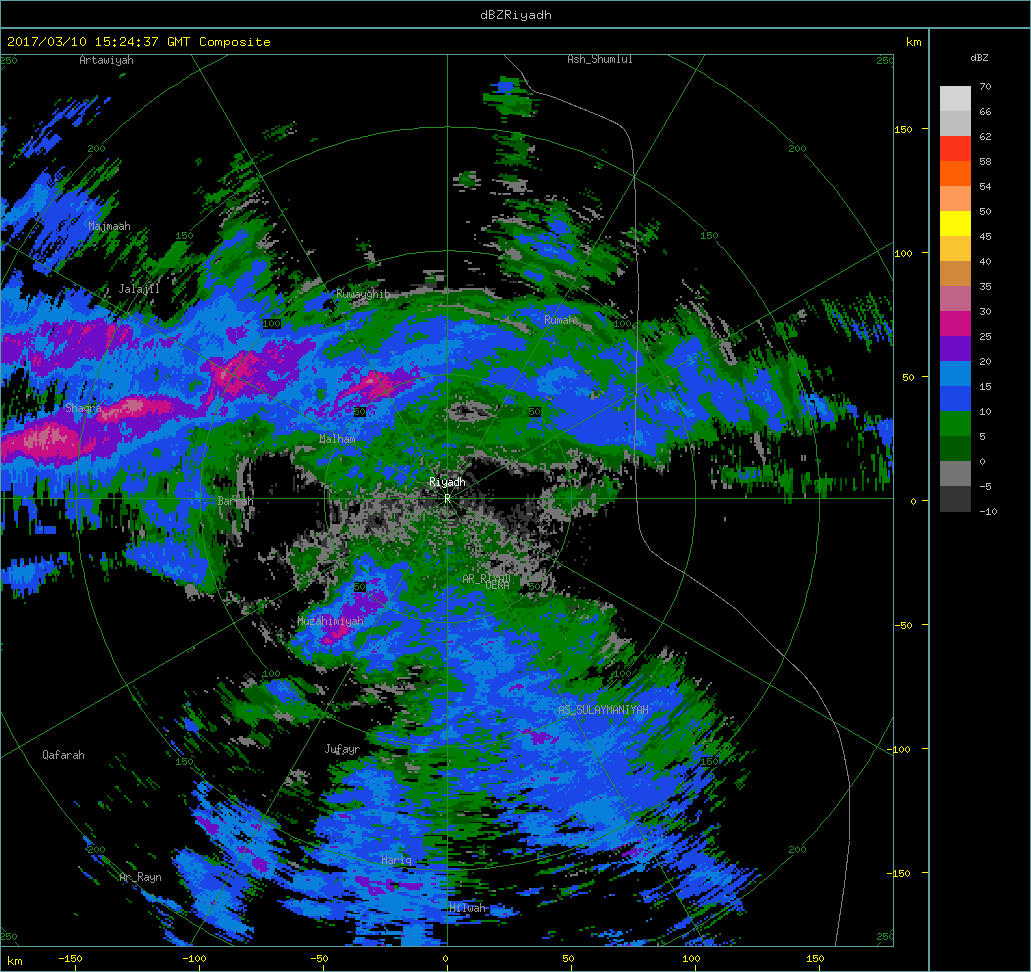Viewport: 1031px width, 972px height.
Task: Click the Hariq city label
Action: (x=396, y=860)
